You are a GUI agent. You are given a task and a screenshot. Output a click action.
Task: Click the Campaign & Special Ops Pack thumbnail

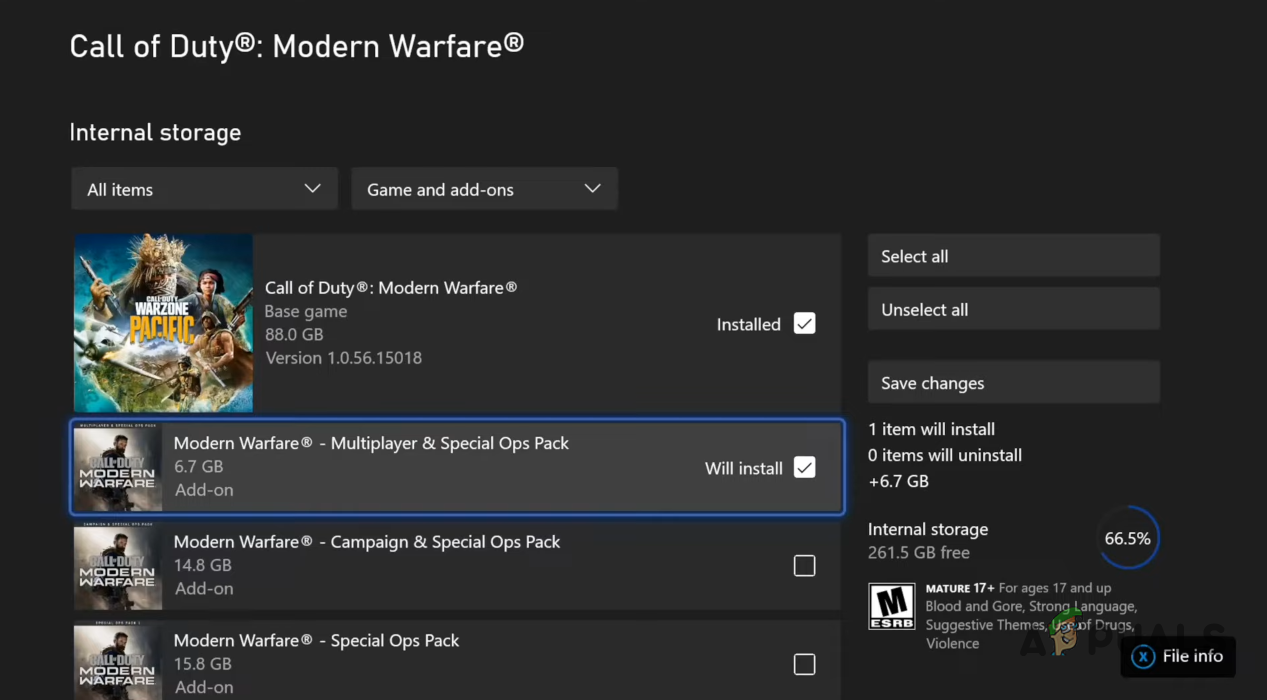[x=118, y=566]
